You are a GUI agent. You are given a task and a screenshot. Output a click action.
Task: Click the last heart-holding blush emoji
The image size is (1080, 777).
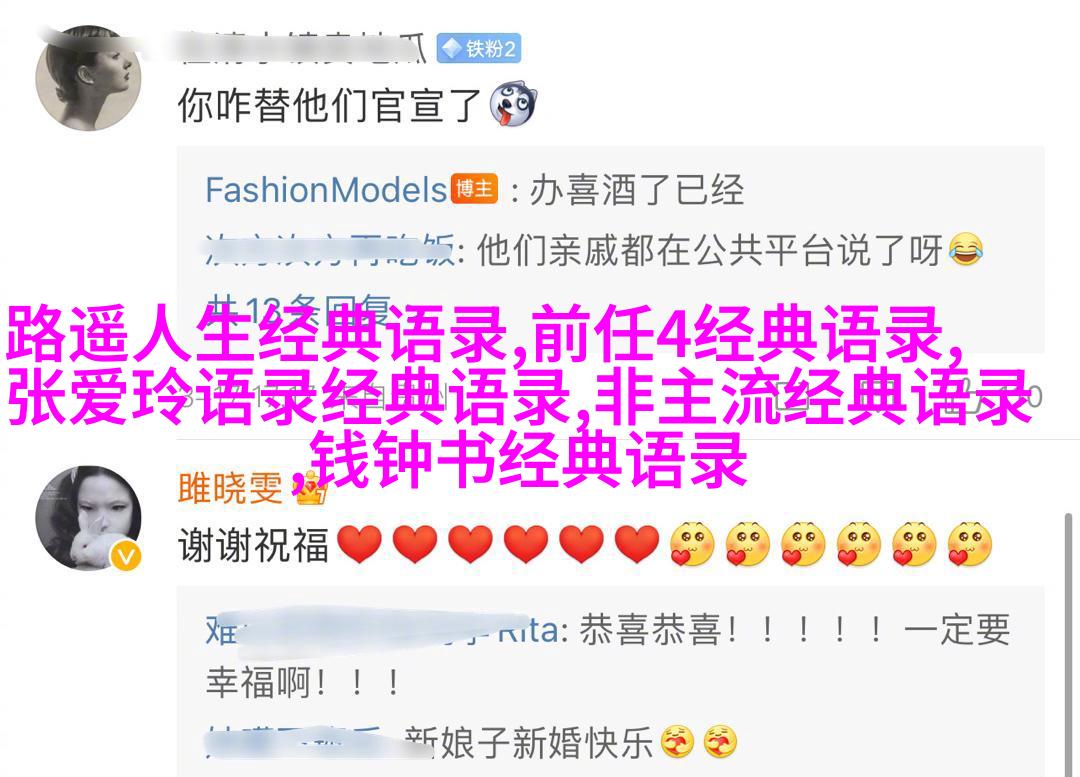click(x=970, y=544)
